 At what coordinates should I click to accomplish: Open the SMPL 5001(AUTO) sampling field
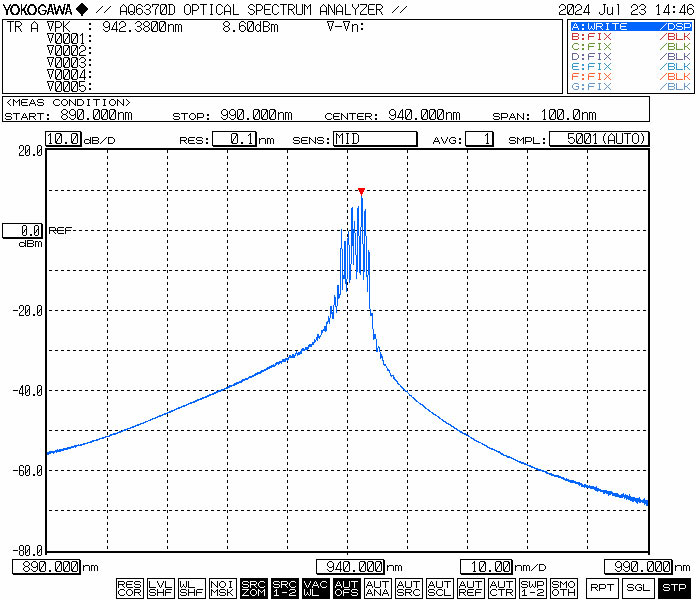pyautogui.click(x=599, y=139)
